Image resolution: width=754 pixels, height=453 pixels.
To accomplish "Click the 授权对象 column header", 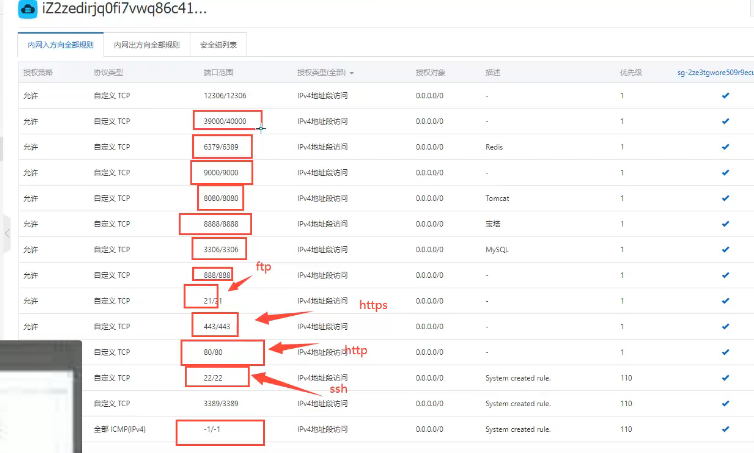I will 430,73.
